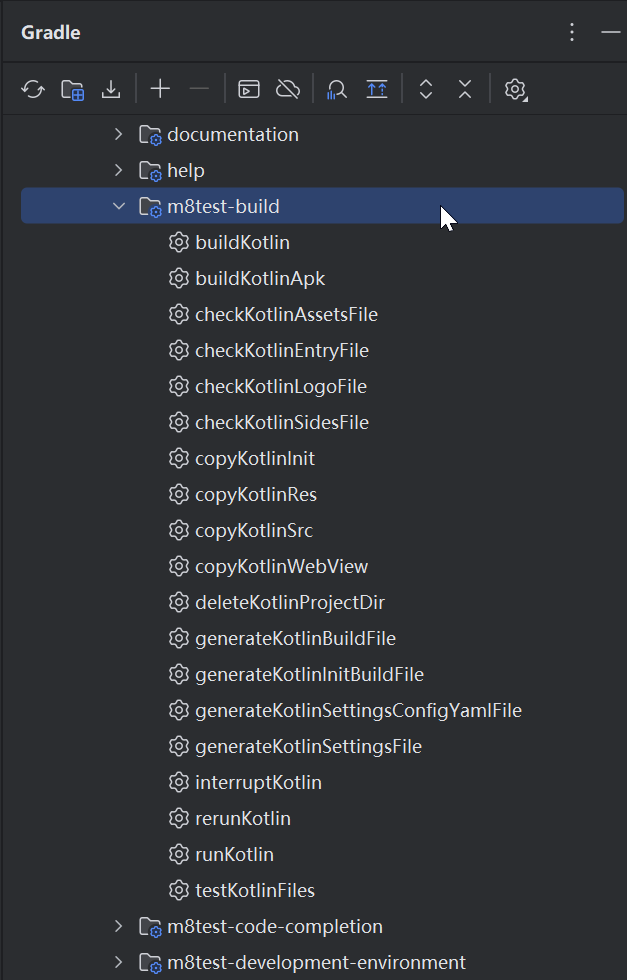
Task: Toggle the Select Opened File icon
Action: [x=377, y=90]
